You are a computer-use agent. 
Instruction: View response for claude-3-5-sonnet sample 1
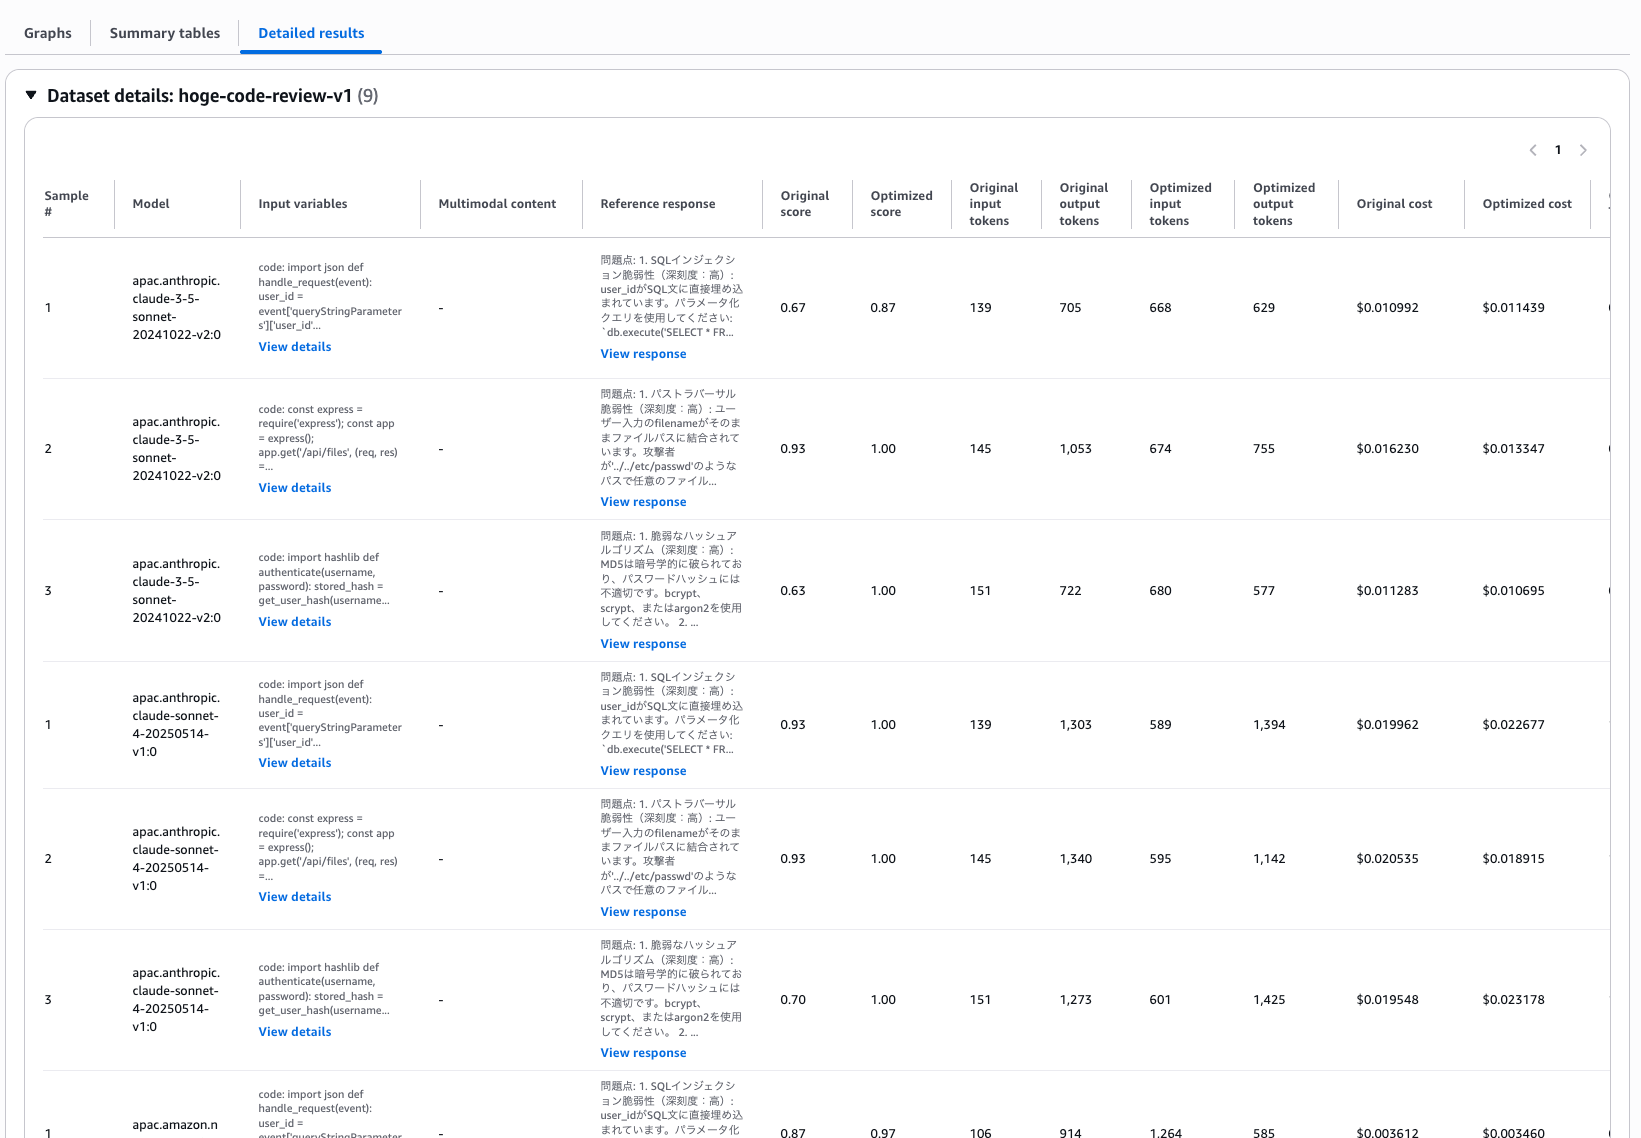point(643,354)
